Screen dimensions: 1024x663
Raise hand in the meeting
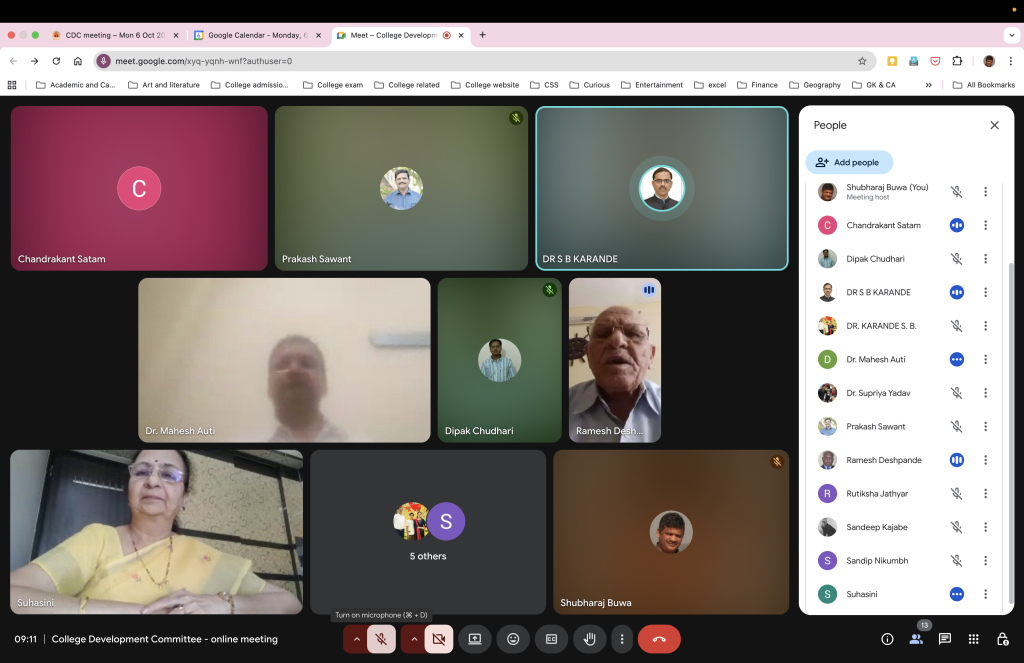589,639
